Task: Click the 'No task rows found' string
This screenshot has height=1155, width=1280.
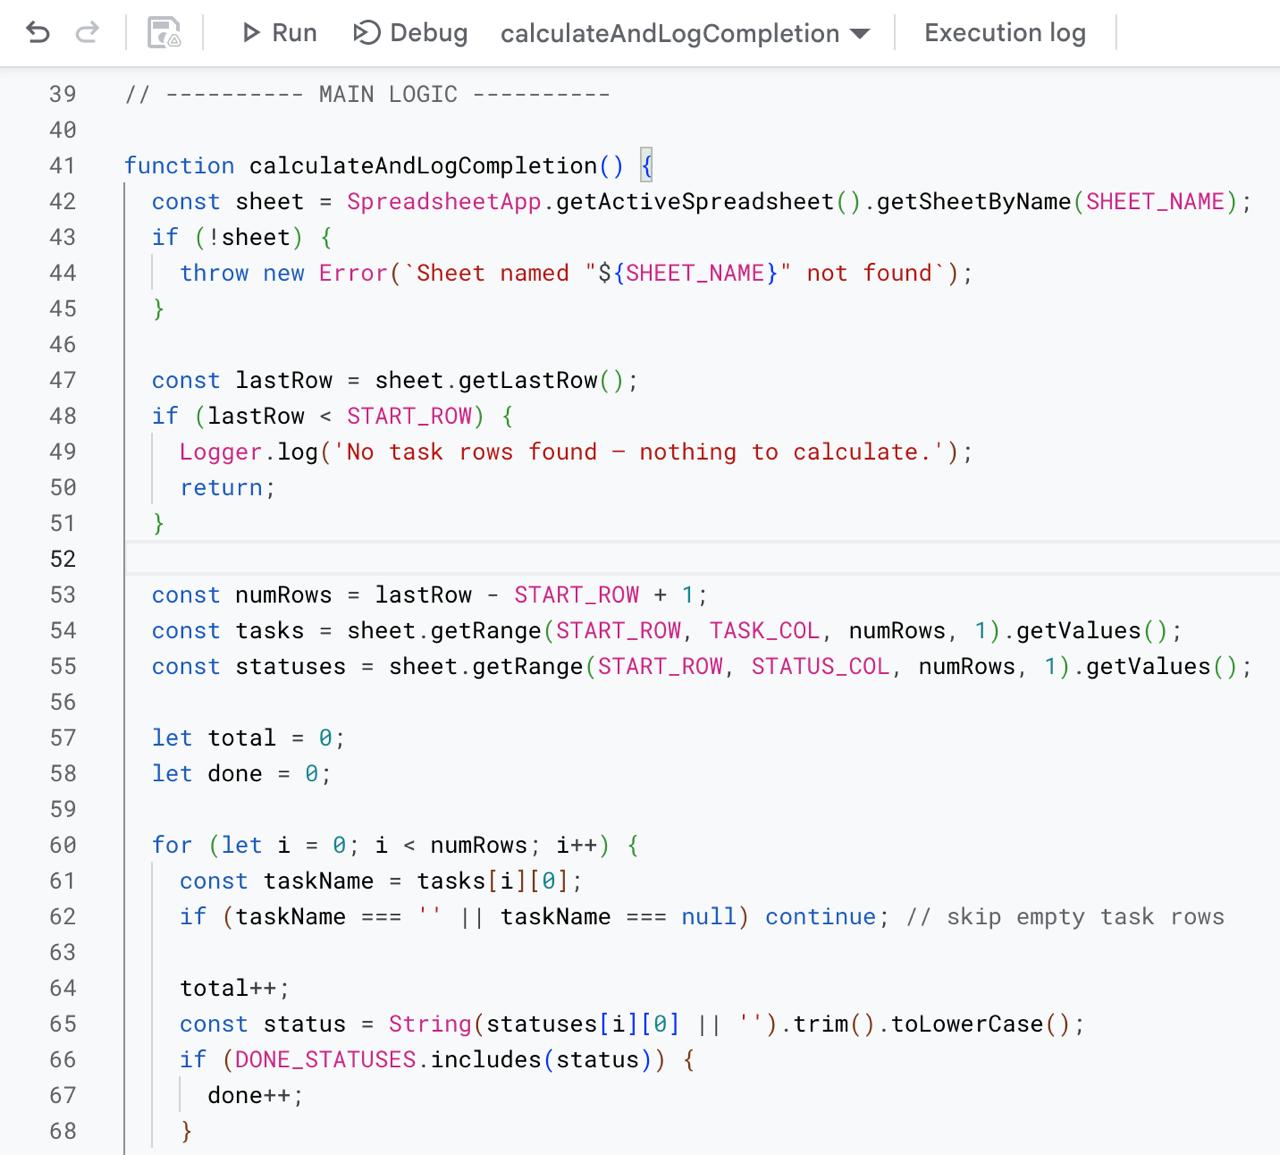Action: coord(639,452)
